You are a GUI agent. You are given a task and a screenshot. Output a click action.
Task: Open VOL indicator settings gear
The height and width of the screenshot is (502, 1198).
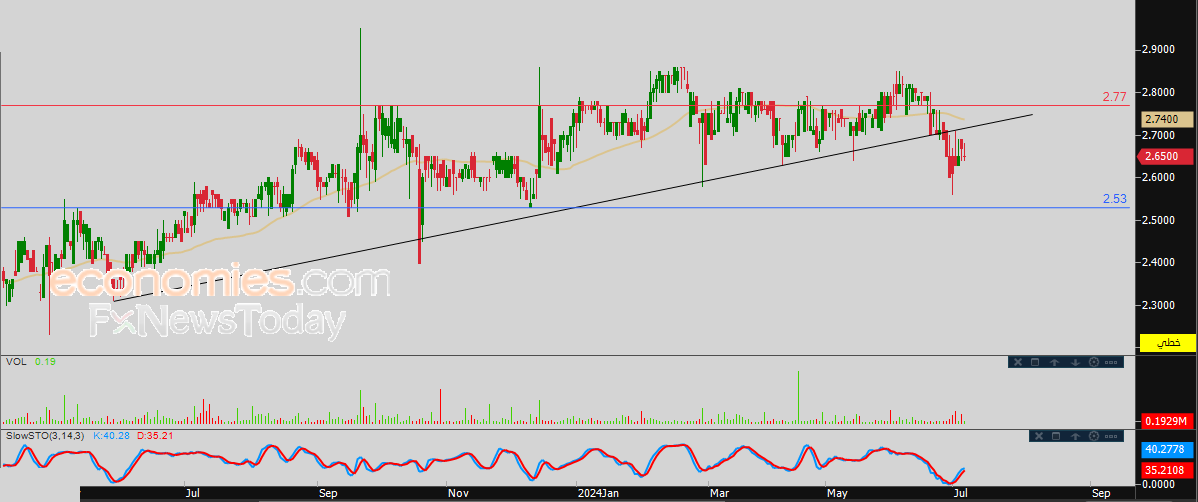[x=1094, y=362]
